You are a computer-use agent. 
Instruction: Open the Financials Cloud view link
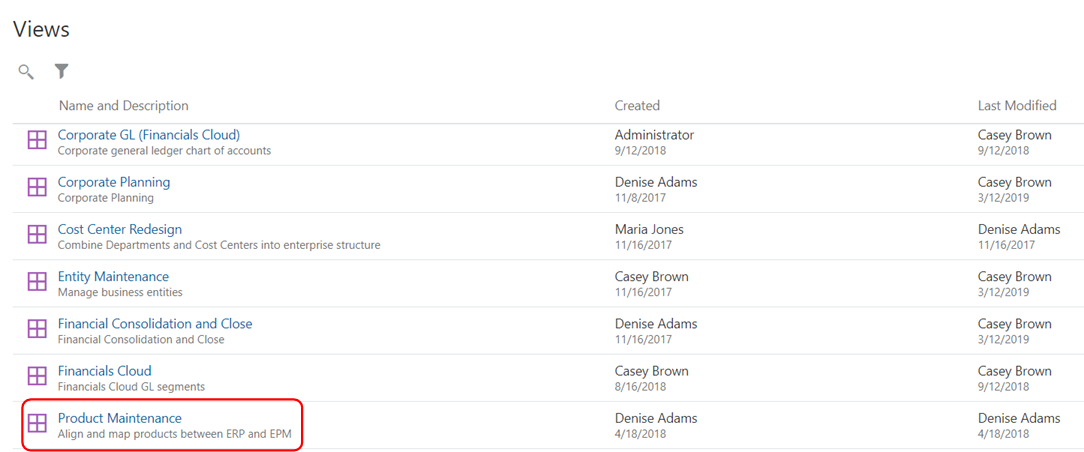104,371
